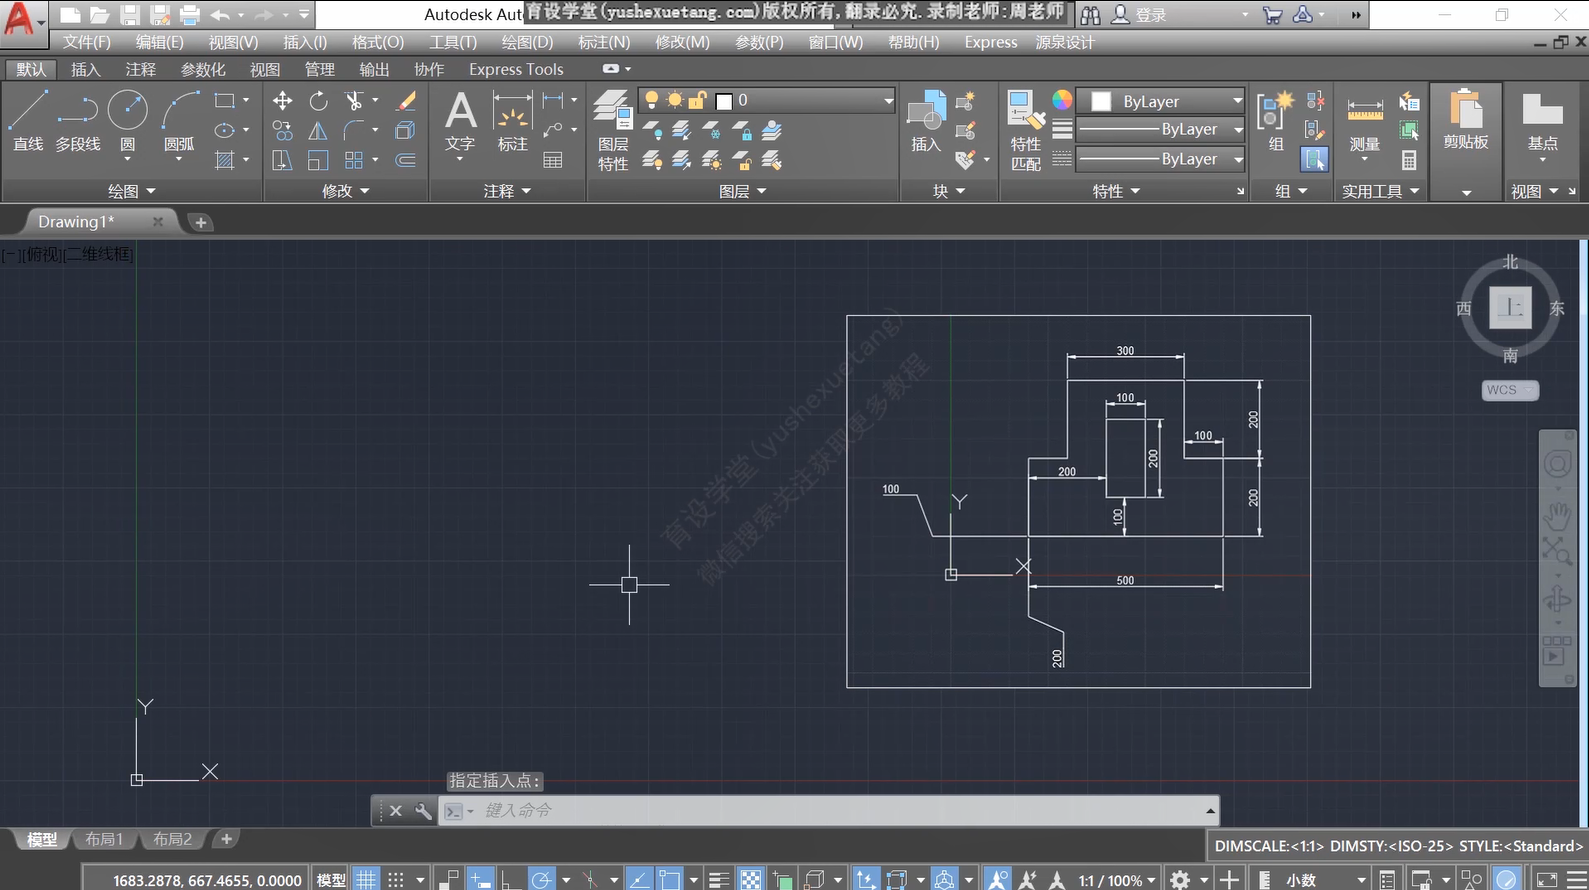This screenshot has width=1589, height=890.
Task: Click the Mirror tool icon
Action: [318, 131]
